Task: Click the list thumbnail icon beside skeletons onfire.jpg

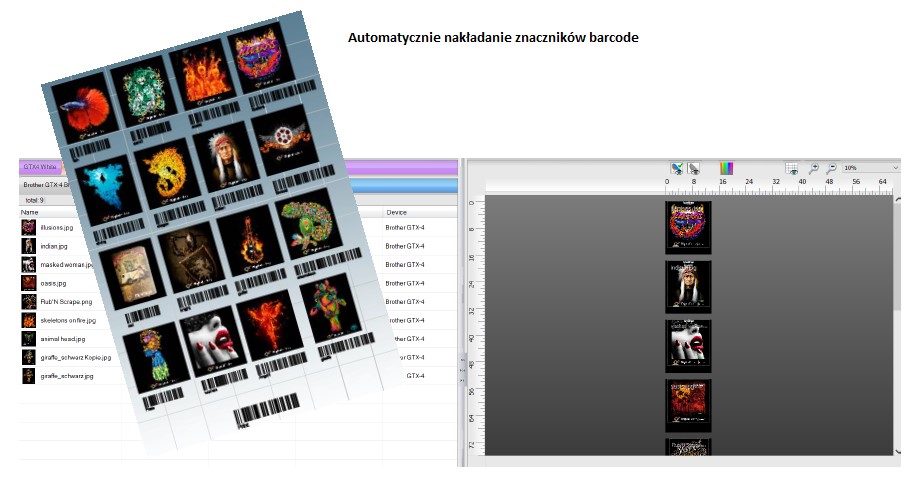Action: point(28,320)
